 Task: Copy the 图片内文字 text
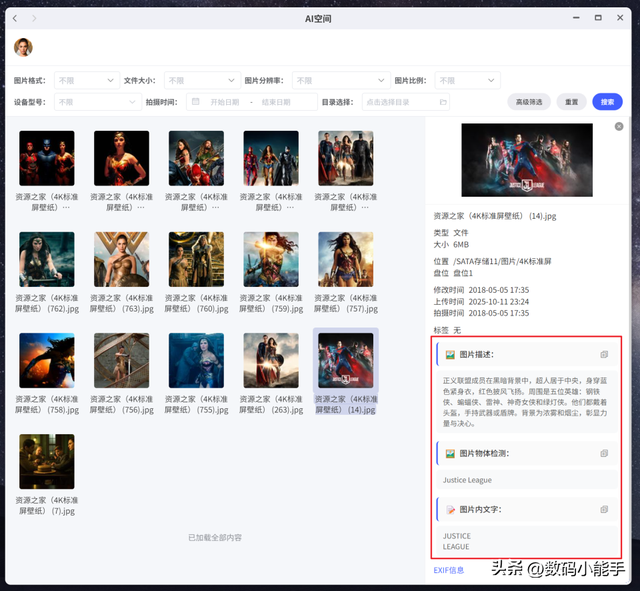click(x=604, y=509)
